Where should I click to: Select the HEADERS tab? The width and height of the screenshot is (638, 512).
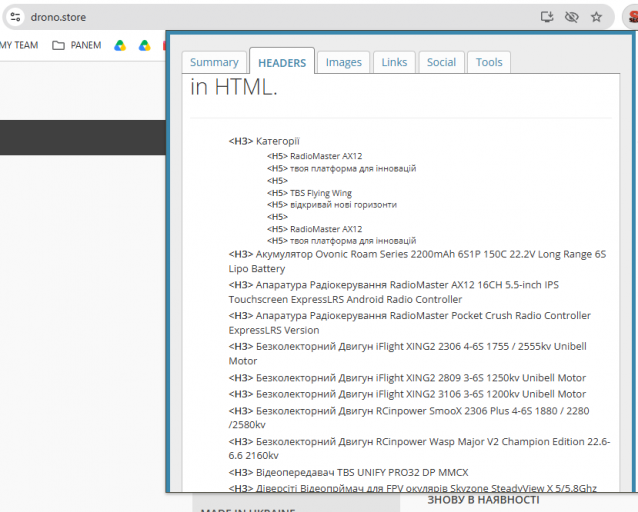[x=282, y=62]
